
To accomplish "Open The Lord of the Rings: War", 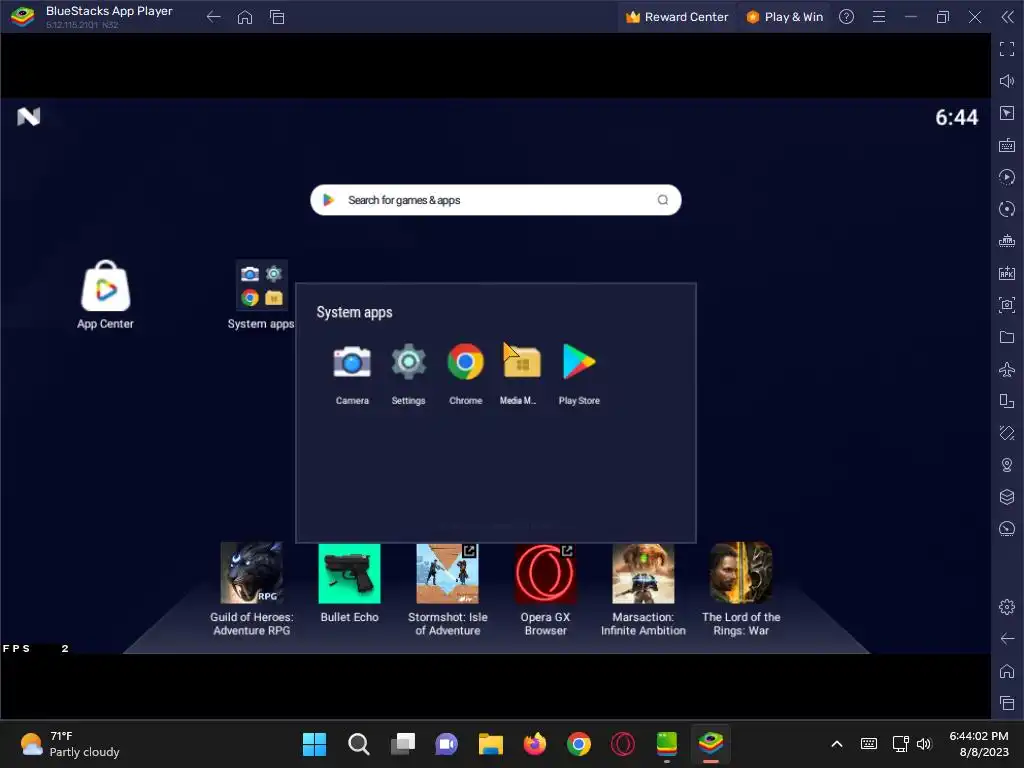I will click(x=741, y=573).
